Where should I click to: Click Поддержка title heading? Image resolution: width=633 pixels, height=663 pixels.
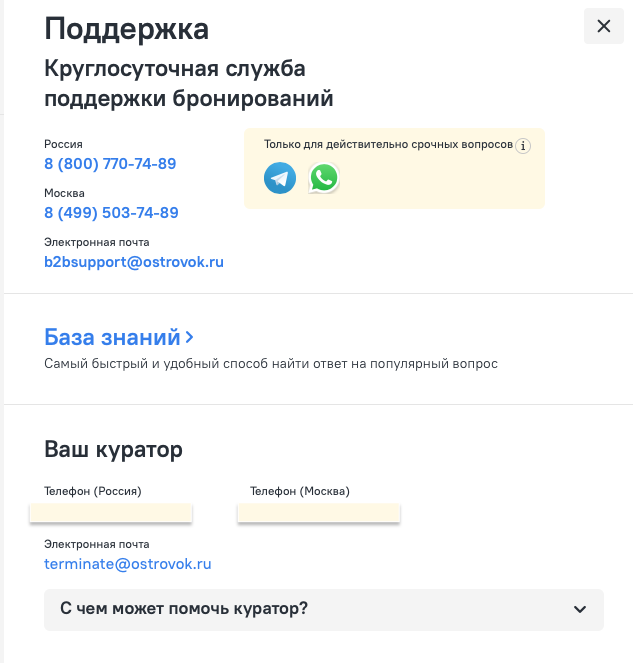(126, 29)
